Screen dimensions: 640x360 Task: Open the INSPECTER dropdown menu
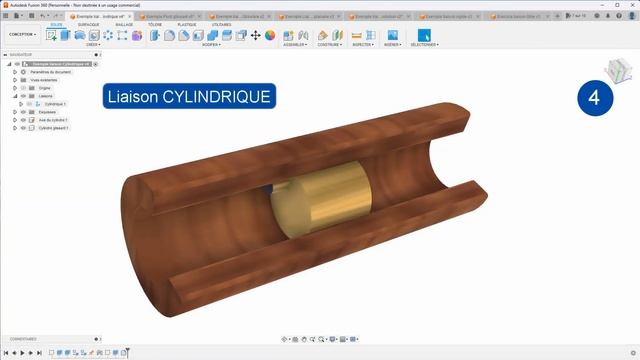(363, 44)
